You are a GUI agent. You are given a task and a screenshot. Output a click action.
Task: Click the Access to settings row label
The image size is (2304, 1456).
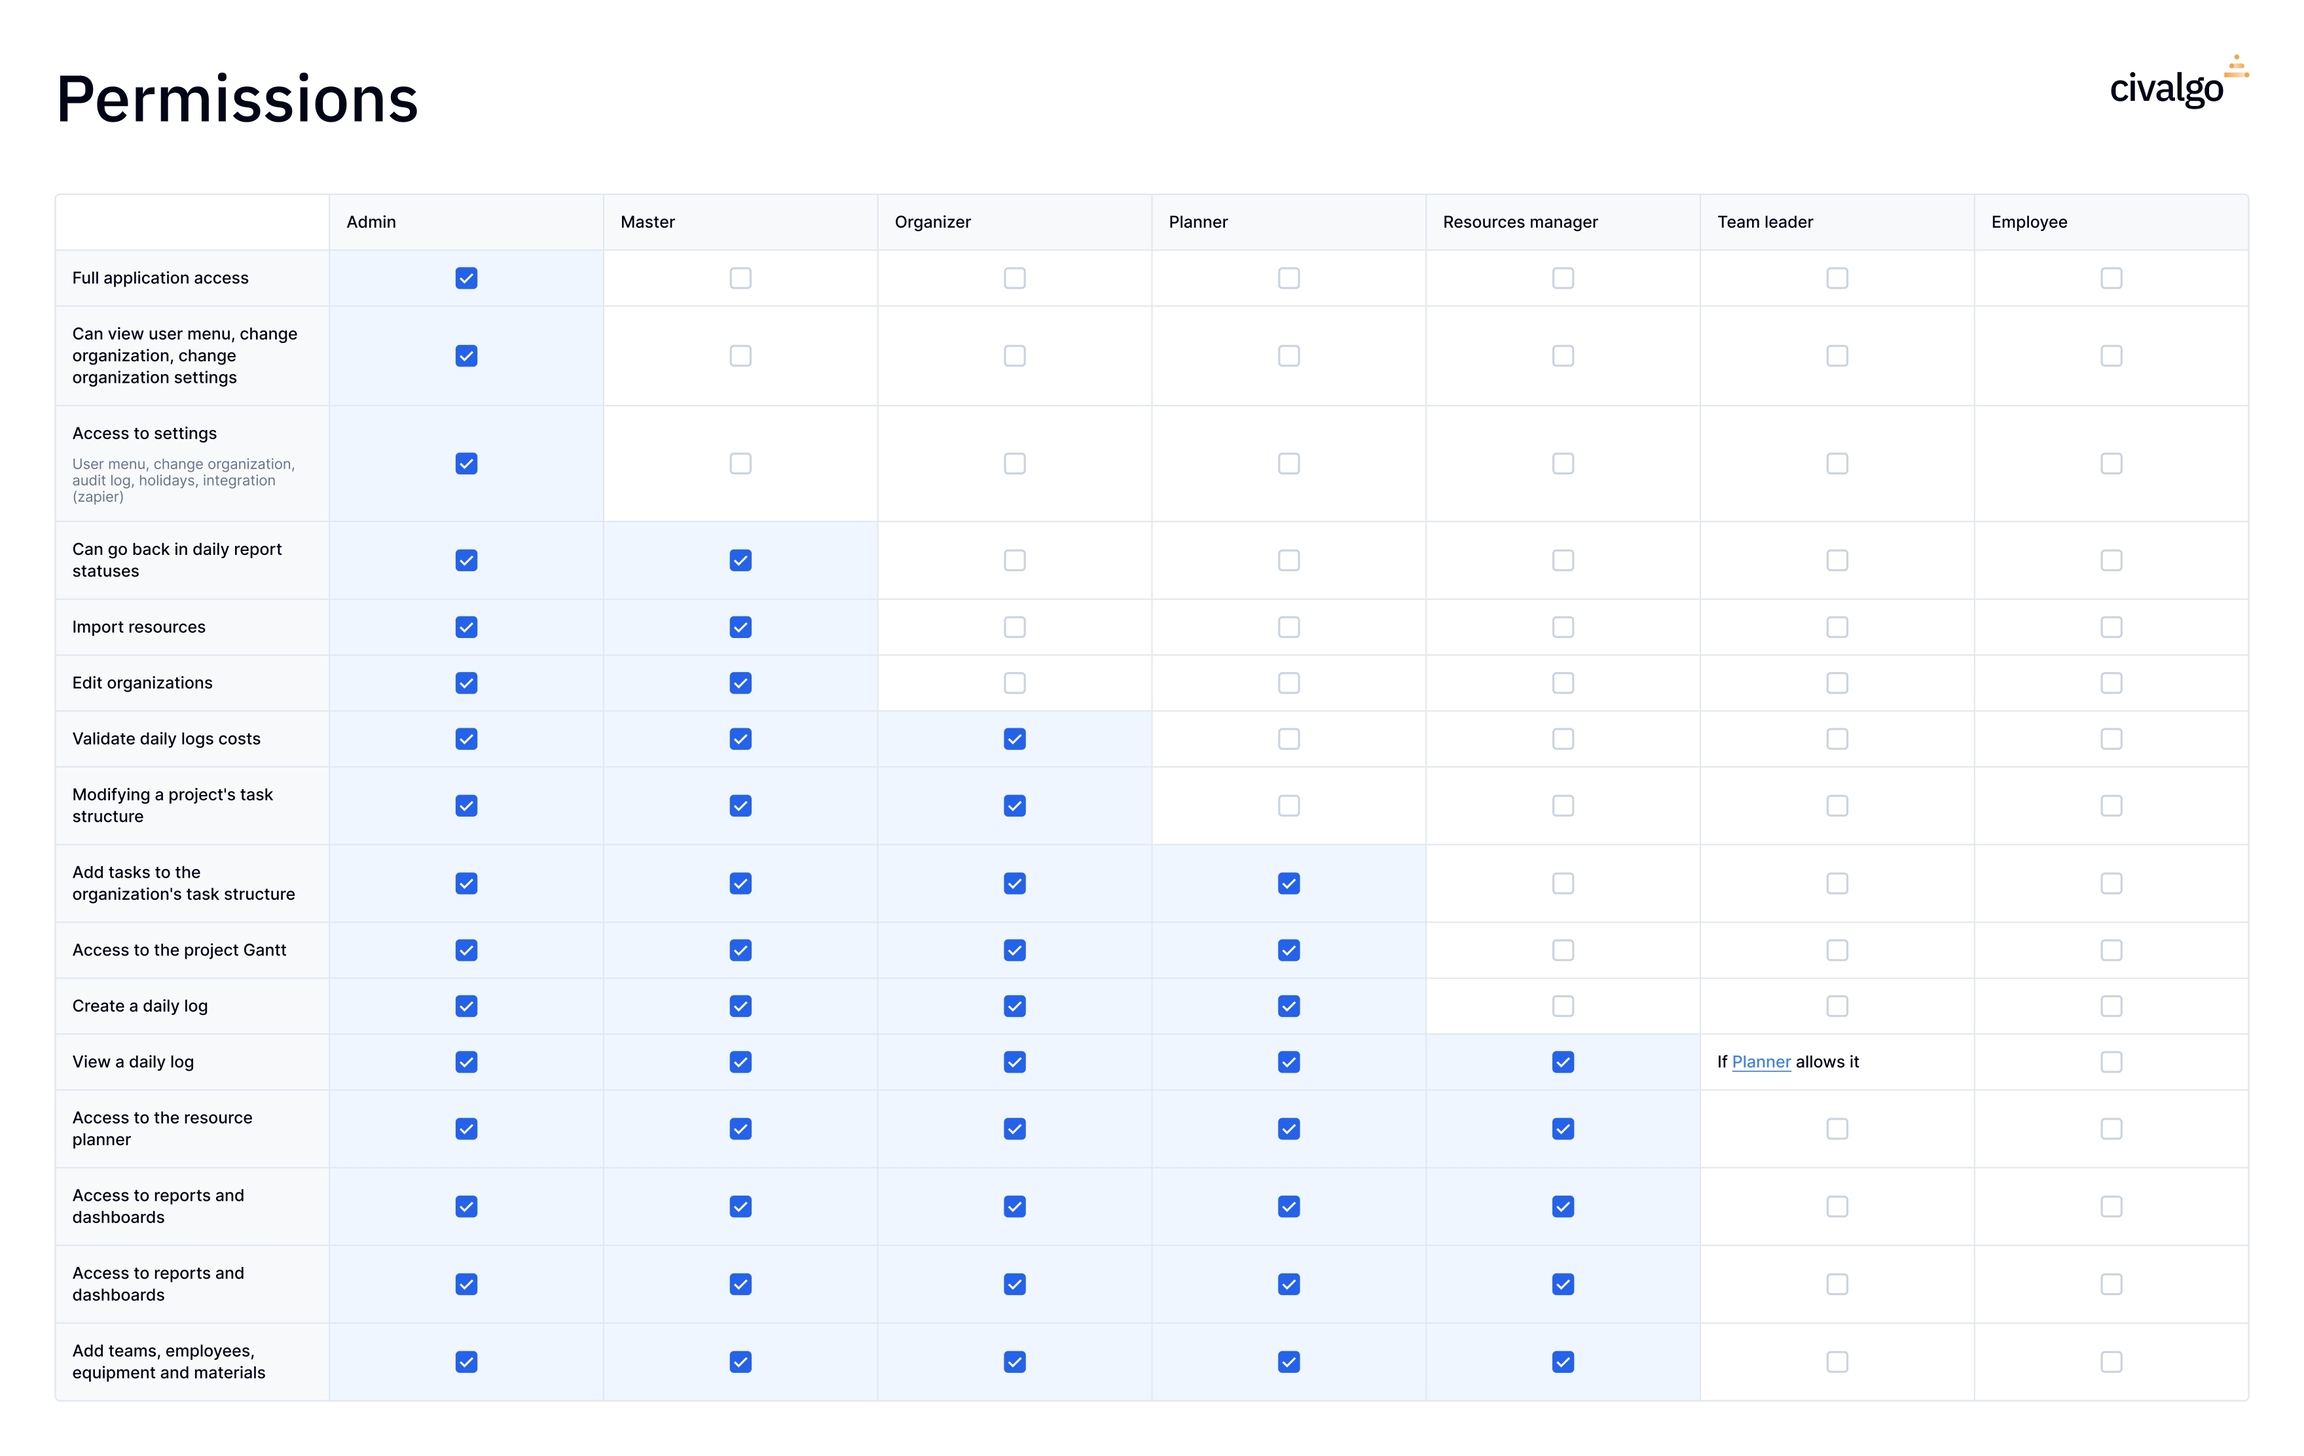[x=144, y=433]
